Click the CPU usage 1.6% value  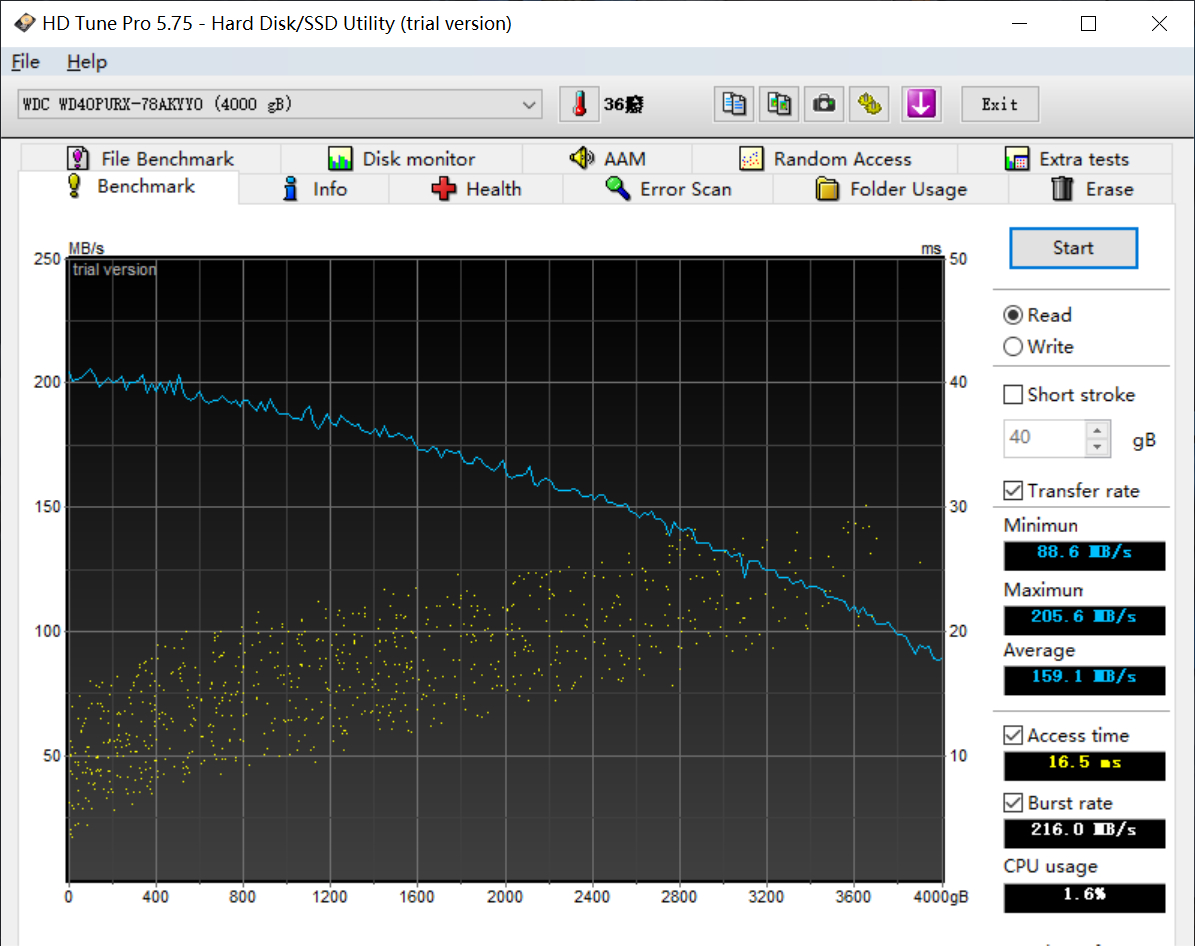pos(1084,896)
